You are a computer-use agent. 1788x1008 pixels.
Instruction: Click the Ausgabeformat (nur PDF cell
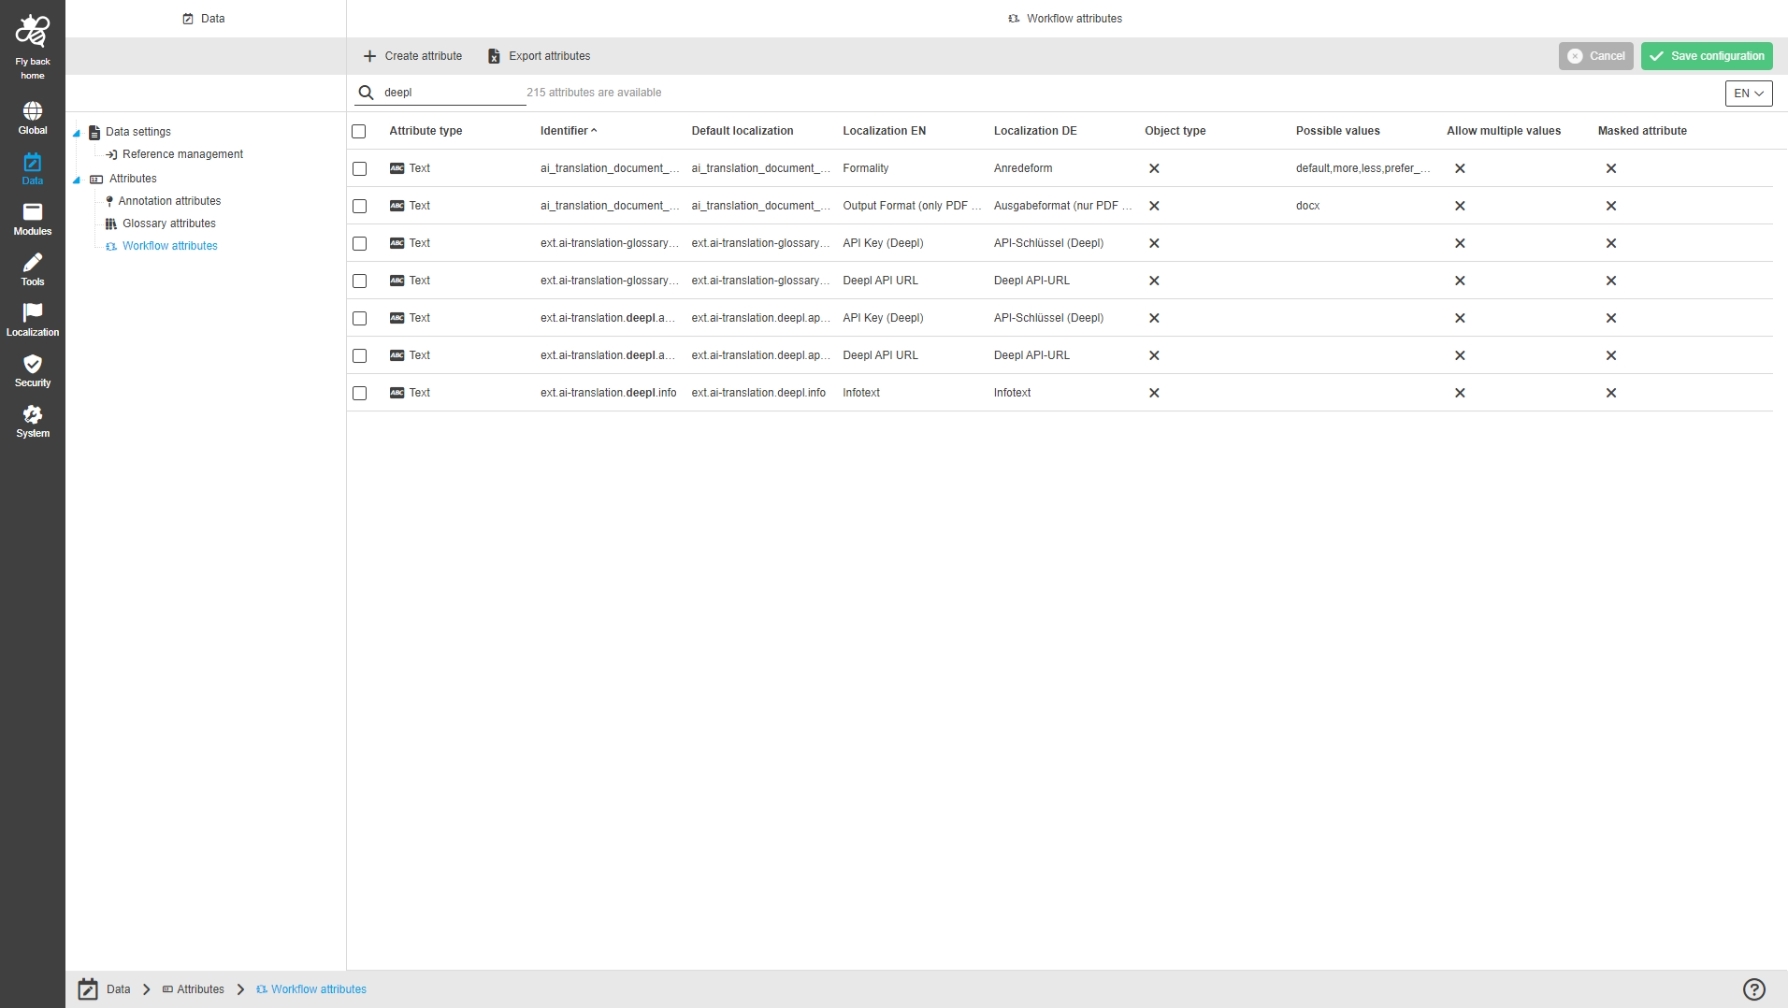[1062, 206]
